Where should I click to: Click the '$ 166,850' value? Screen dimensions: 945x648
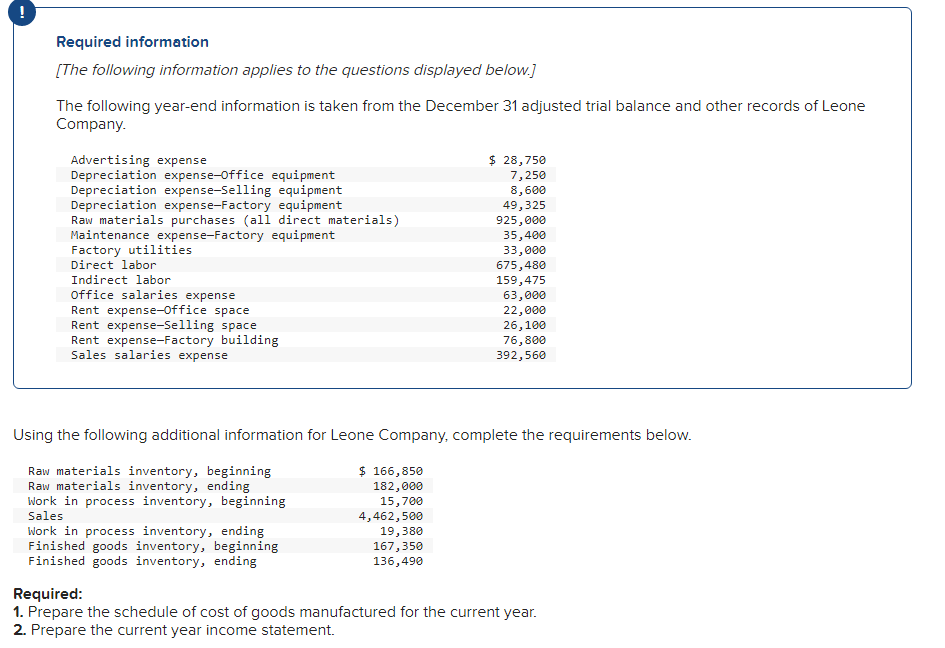[x=391, y=471]
